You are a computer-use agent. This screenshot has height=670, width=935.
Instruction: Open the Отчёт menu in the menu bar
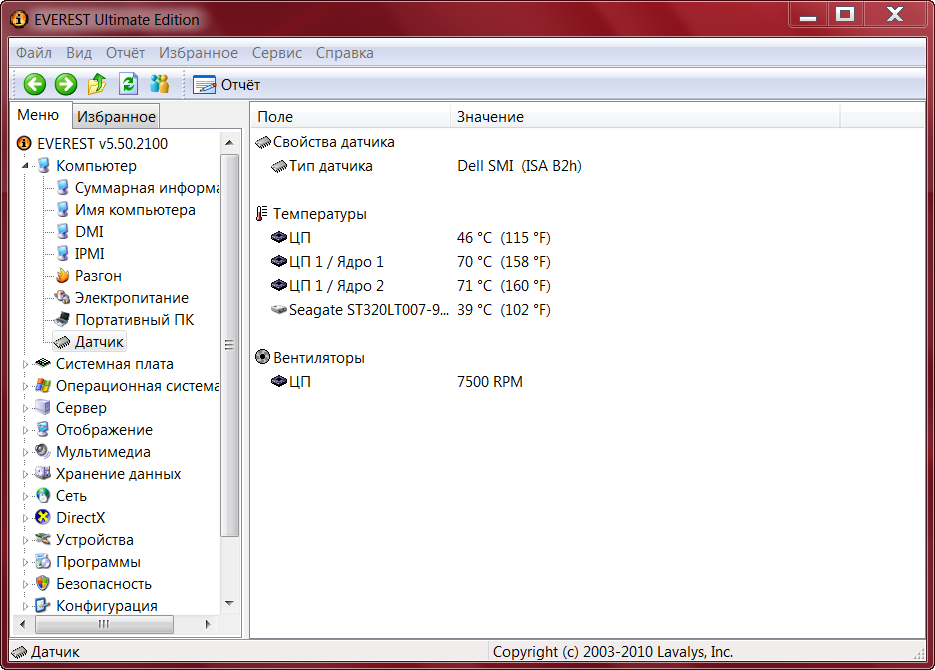pos(125,53)
